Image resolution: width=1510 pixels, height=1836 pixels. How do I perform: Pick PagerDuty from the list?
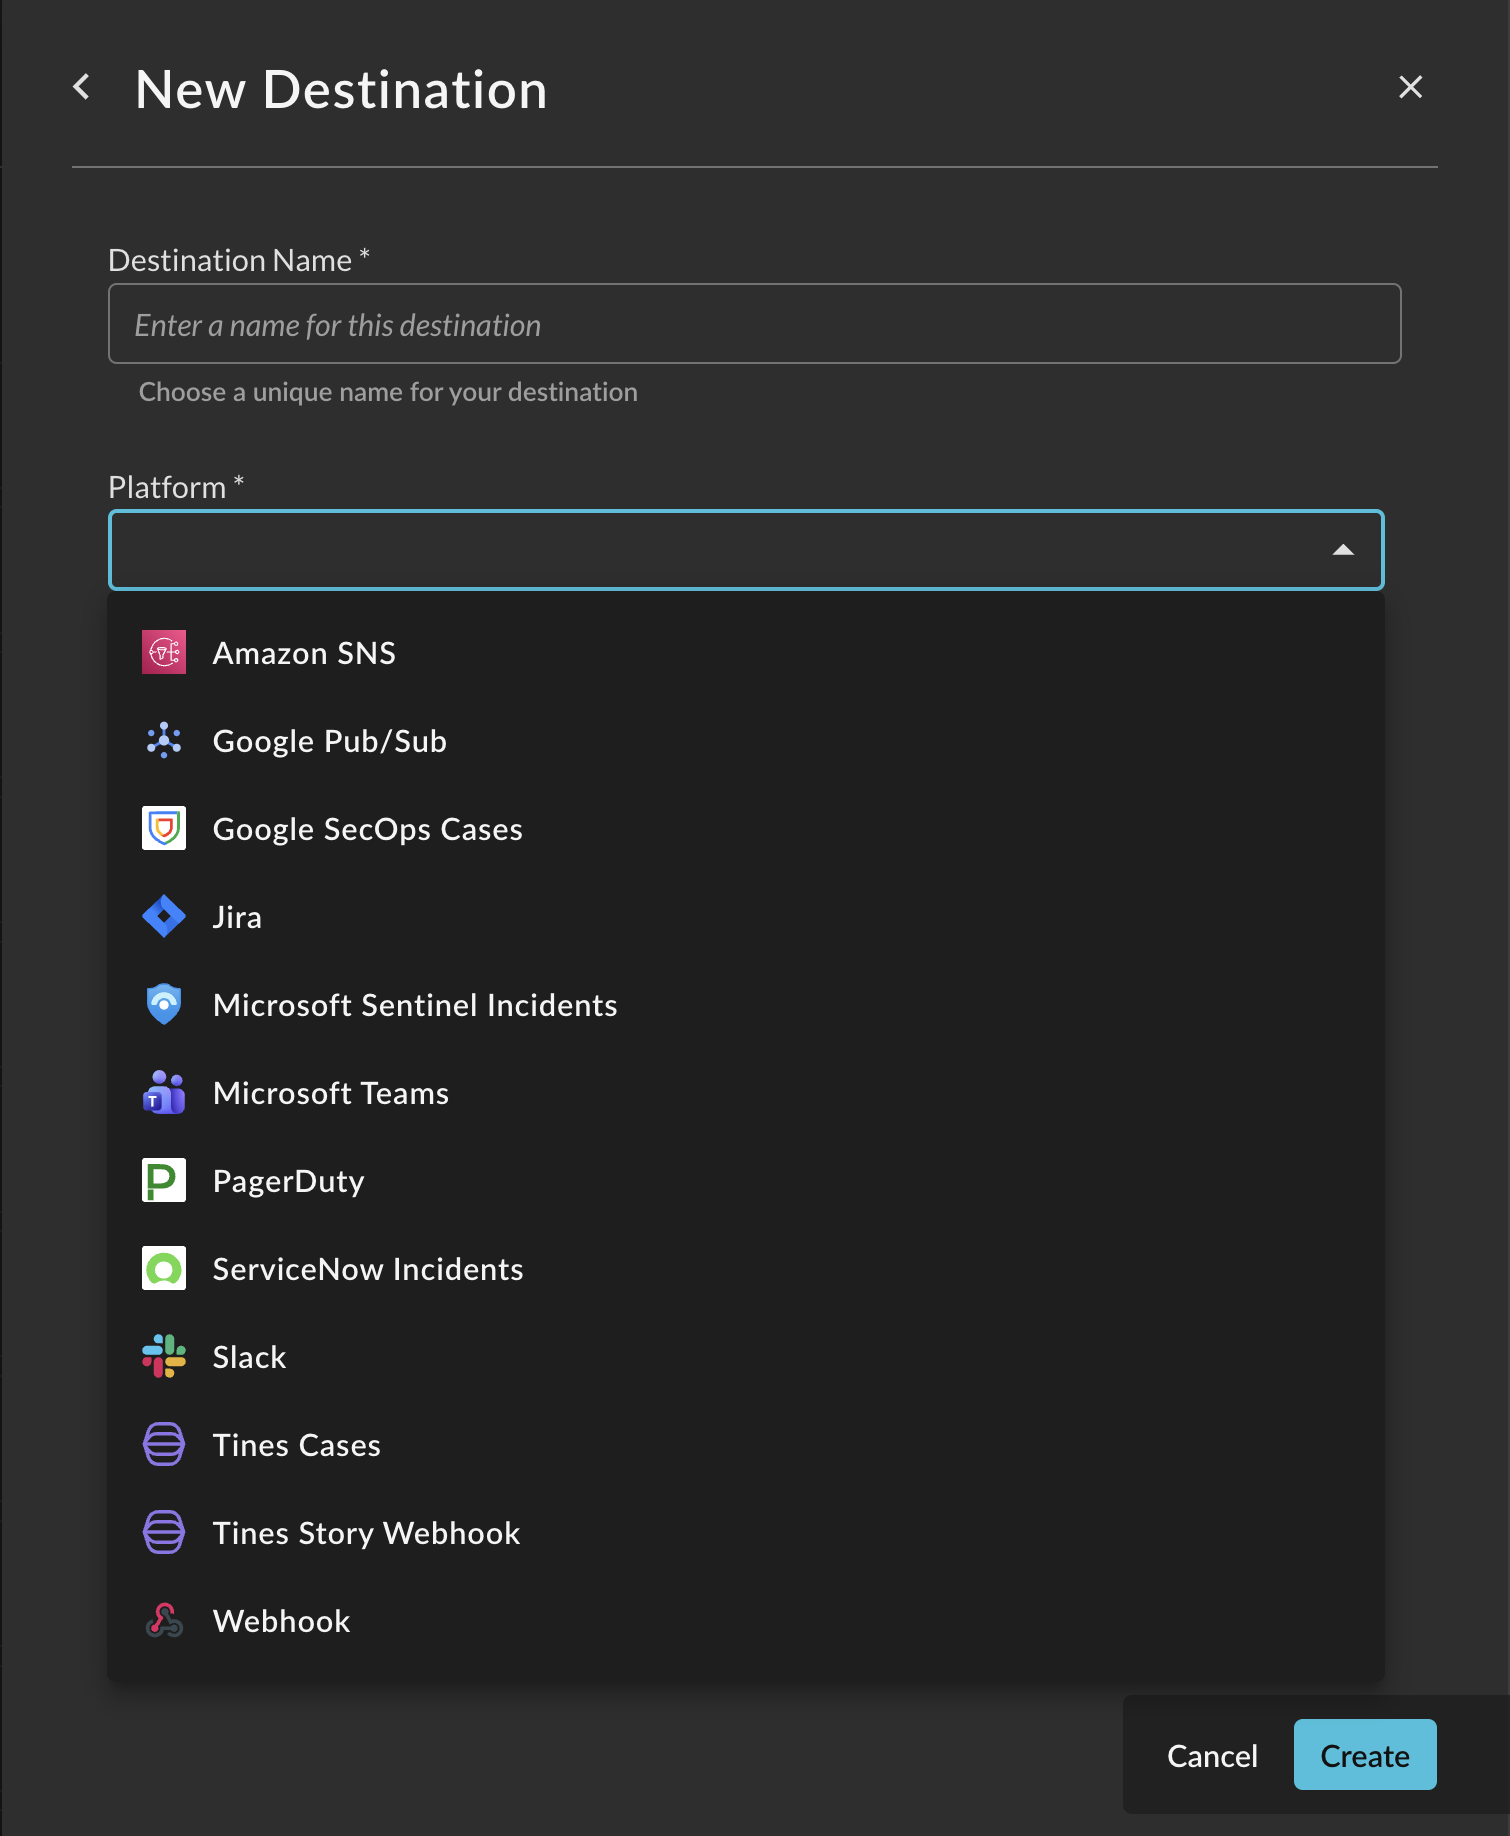(746, 1181)
